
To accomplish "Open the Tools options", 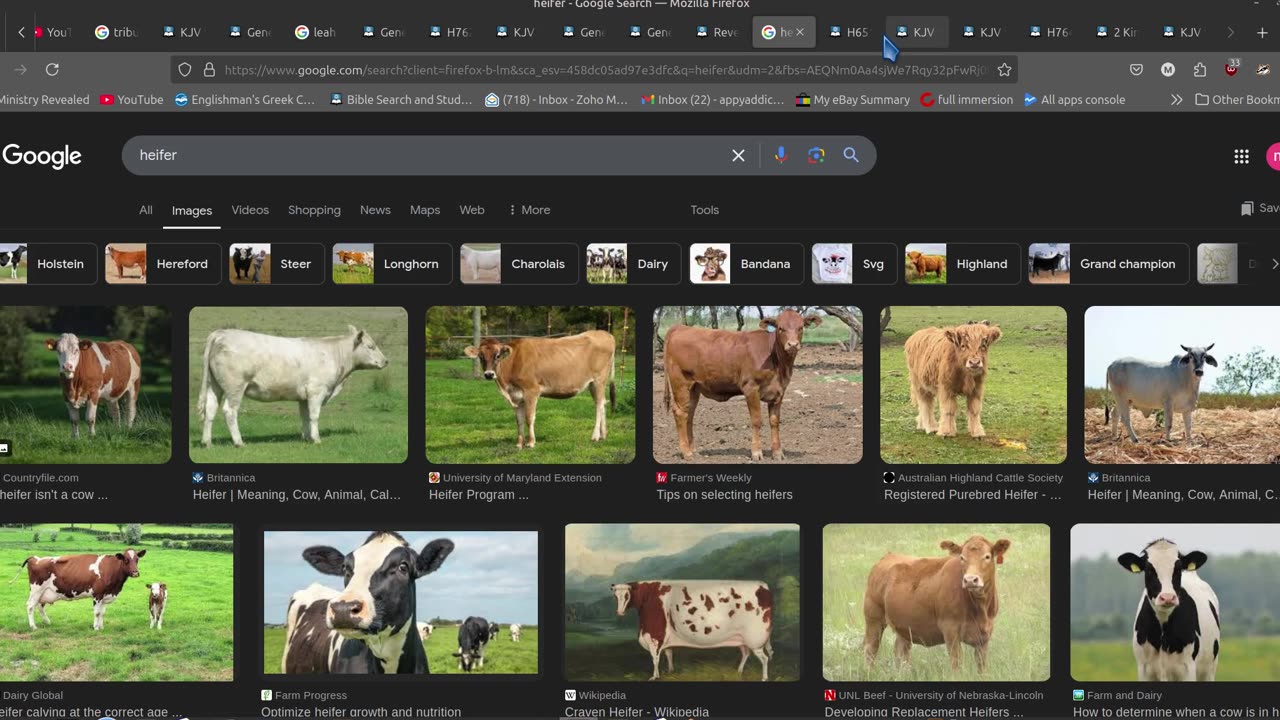I will 705,210.
